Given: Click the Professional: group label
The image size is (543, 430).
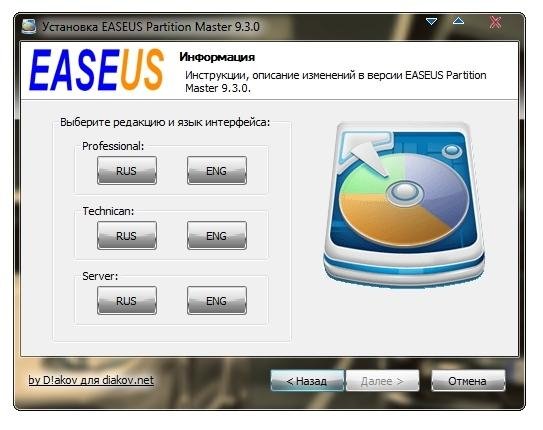Looking at the screenshot, I should coord(113,146).
